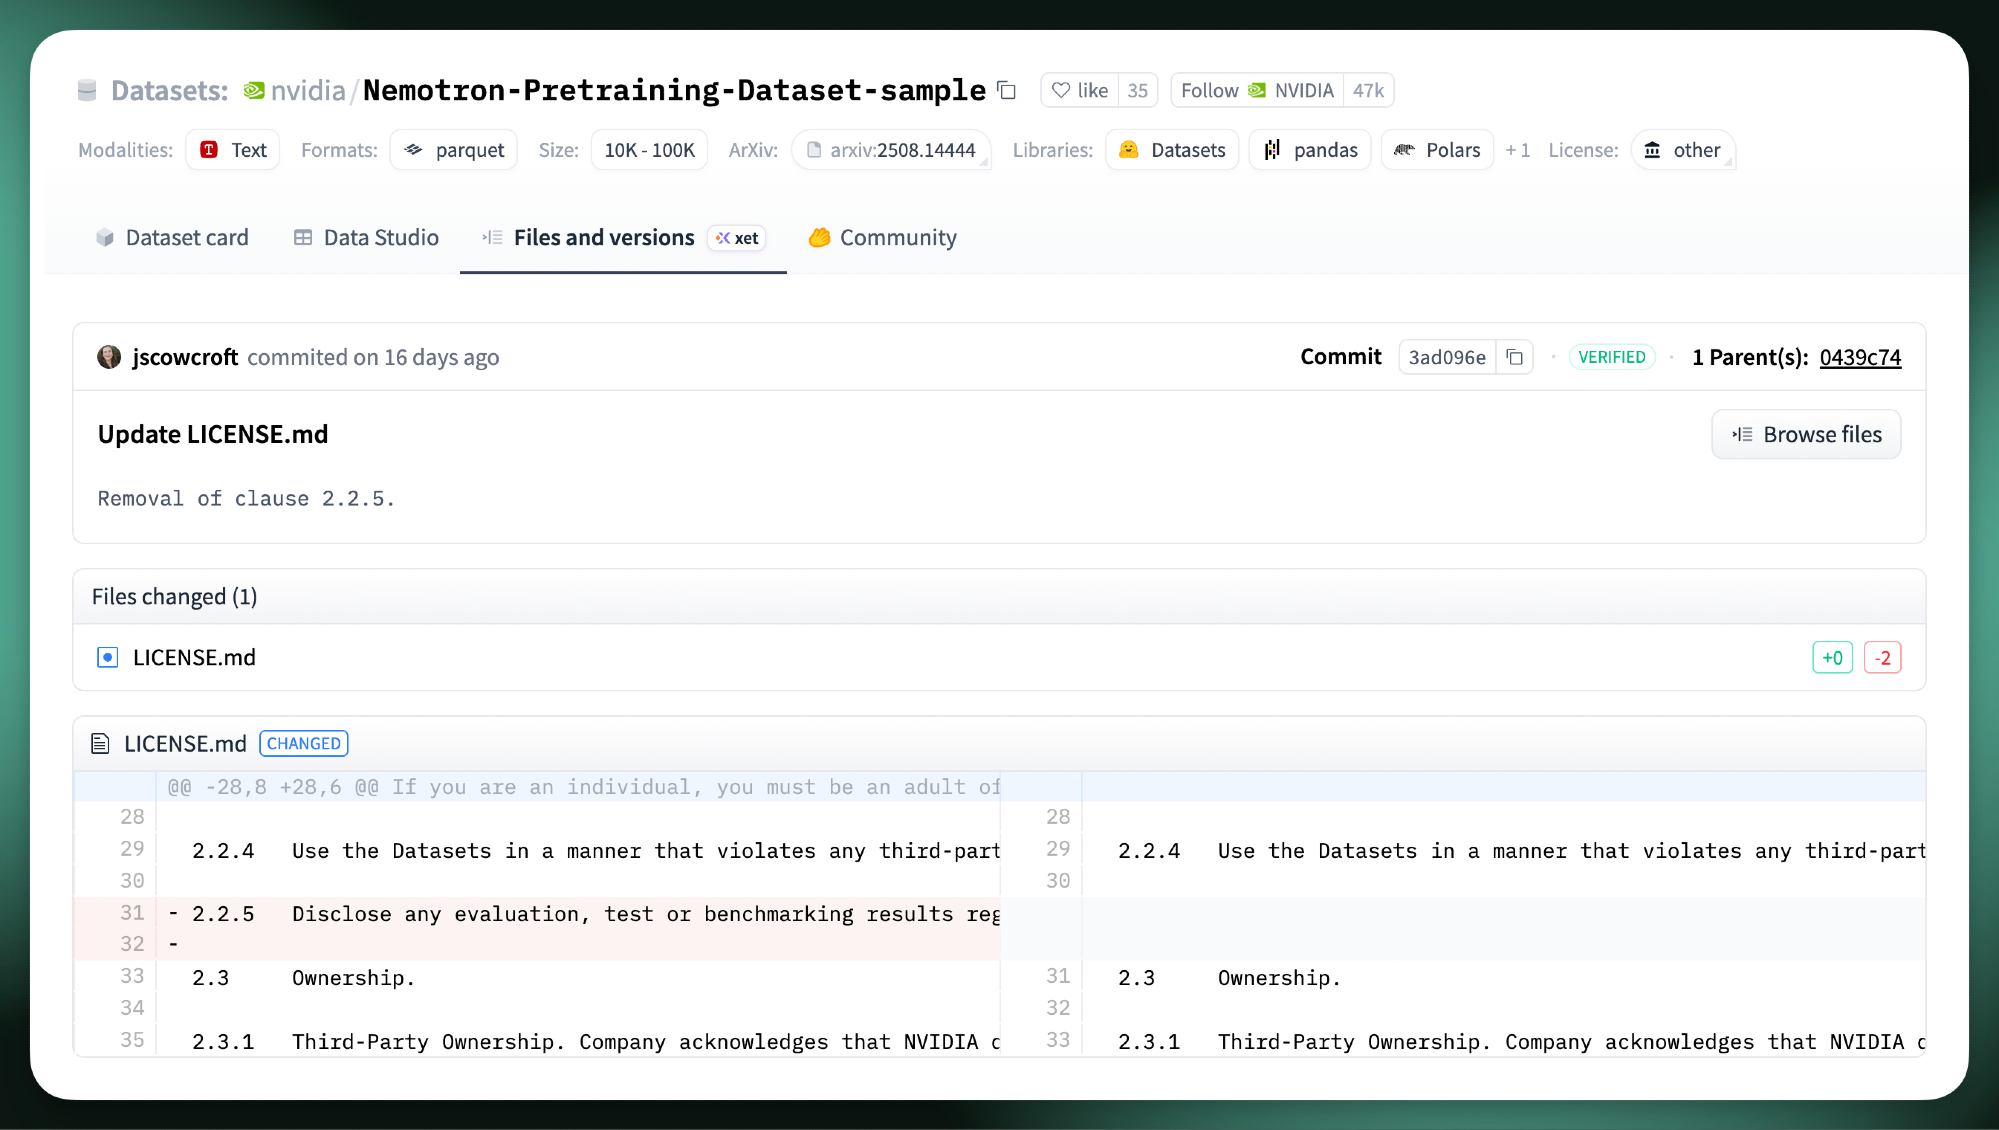
Task: Follow NVIDIA organization
Action: tap(1257, 91)
